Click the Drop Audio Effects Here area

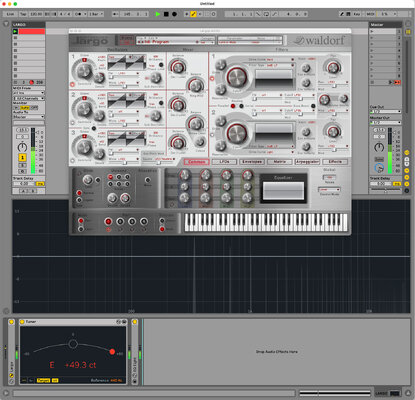coord(277,352)
